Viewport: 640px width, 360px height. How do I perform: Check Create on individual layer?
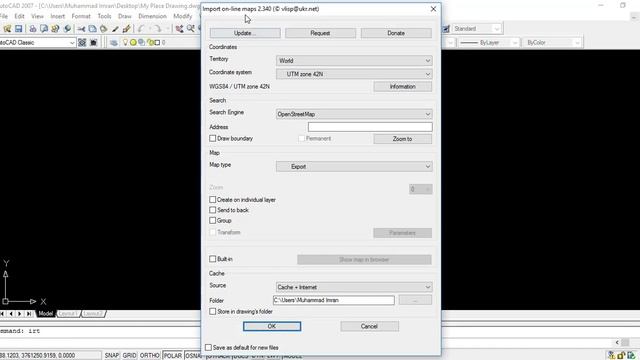click(x=213, y=200)
